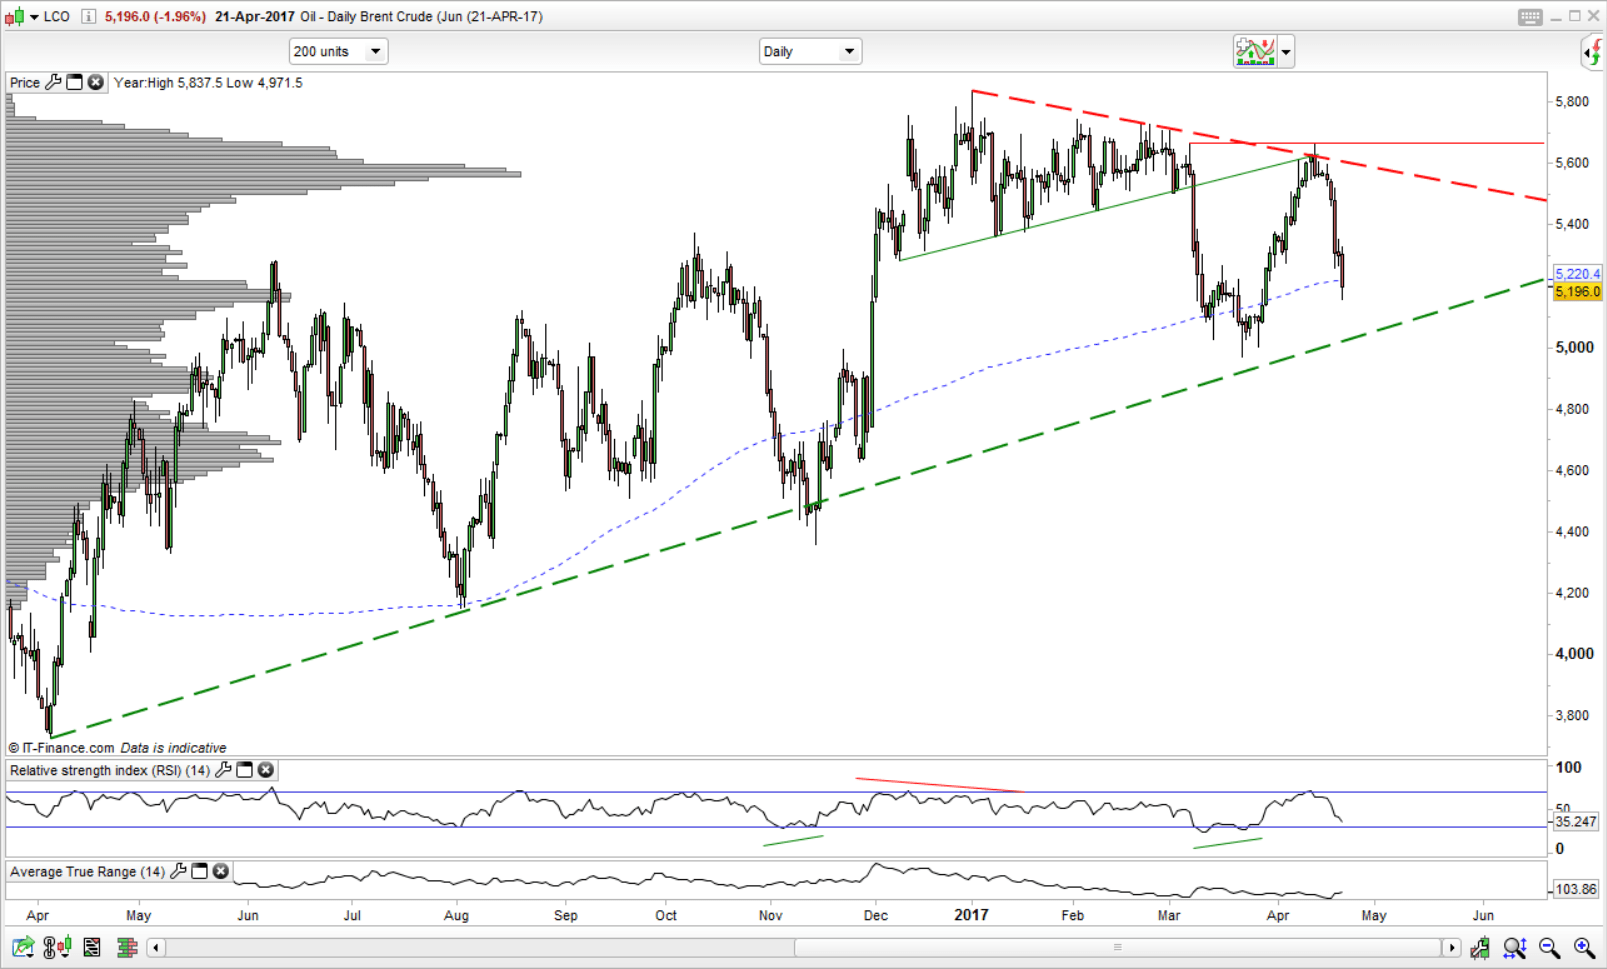Click the zoom in magnifier icon

(1584, 947)
